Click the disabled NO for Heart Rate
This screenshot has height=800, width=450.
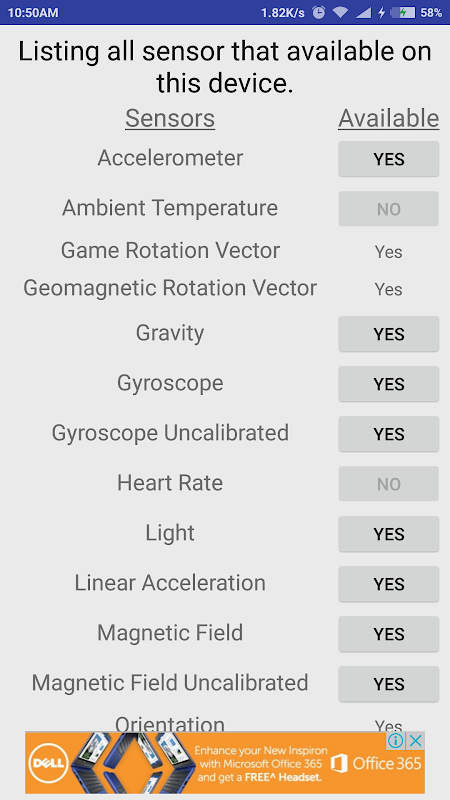tap(388, 484)
